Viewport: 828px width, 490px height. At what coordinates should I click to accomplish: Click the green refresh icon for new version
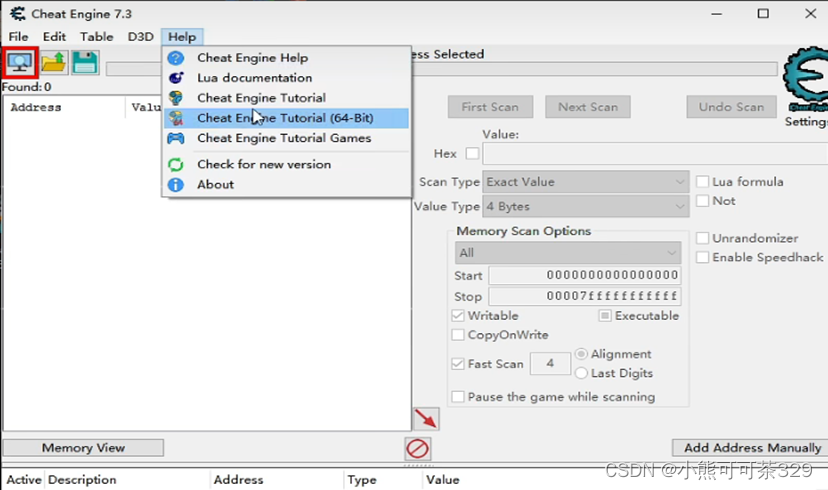pyautogui.click(x=176, y=165)
